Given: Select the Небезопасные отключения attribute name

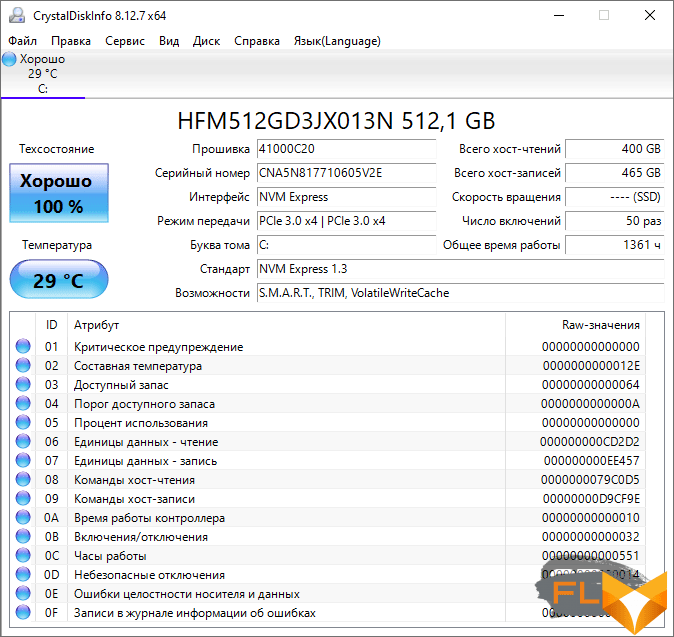Looking at the screenshot, I should [x=150, y=575].
